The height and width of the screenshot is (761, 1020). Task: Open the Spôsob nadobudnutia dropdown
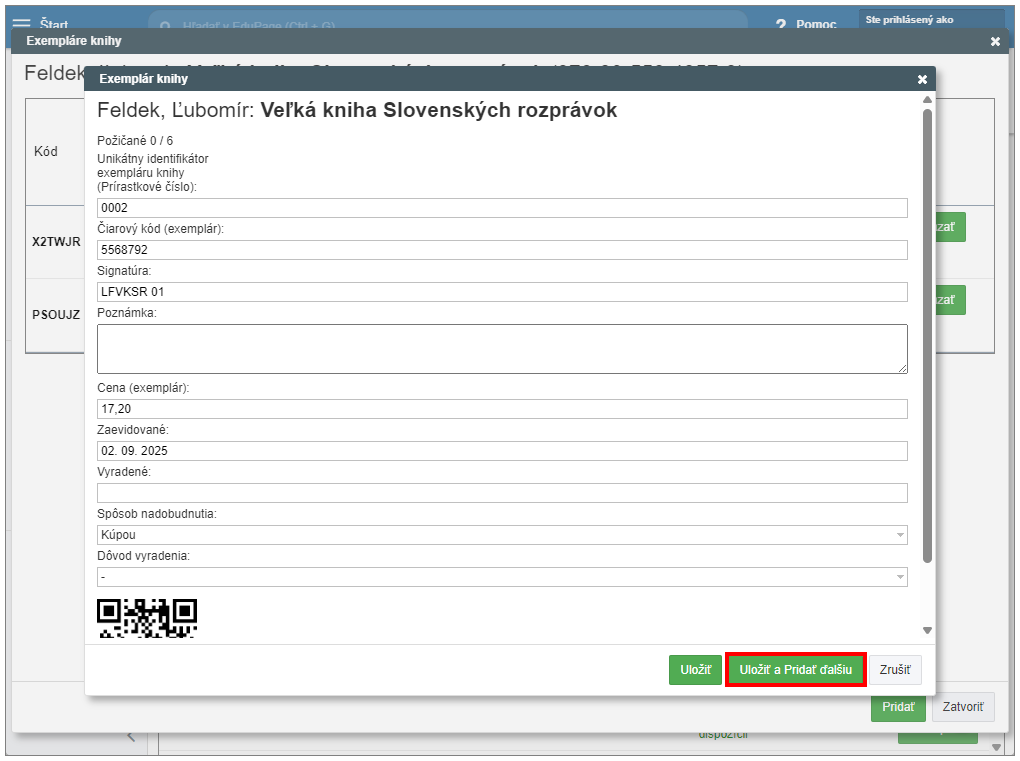pyautogui.click(x=502, y=535)
